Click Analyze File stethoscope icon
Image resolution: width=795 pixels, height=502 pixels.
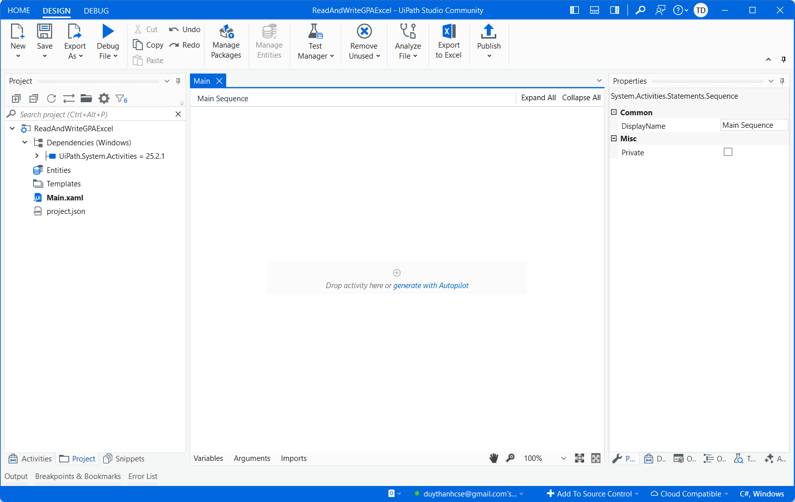click(x=408, y=31)
